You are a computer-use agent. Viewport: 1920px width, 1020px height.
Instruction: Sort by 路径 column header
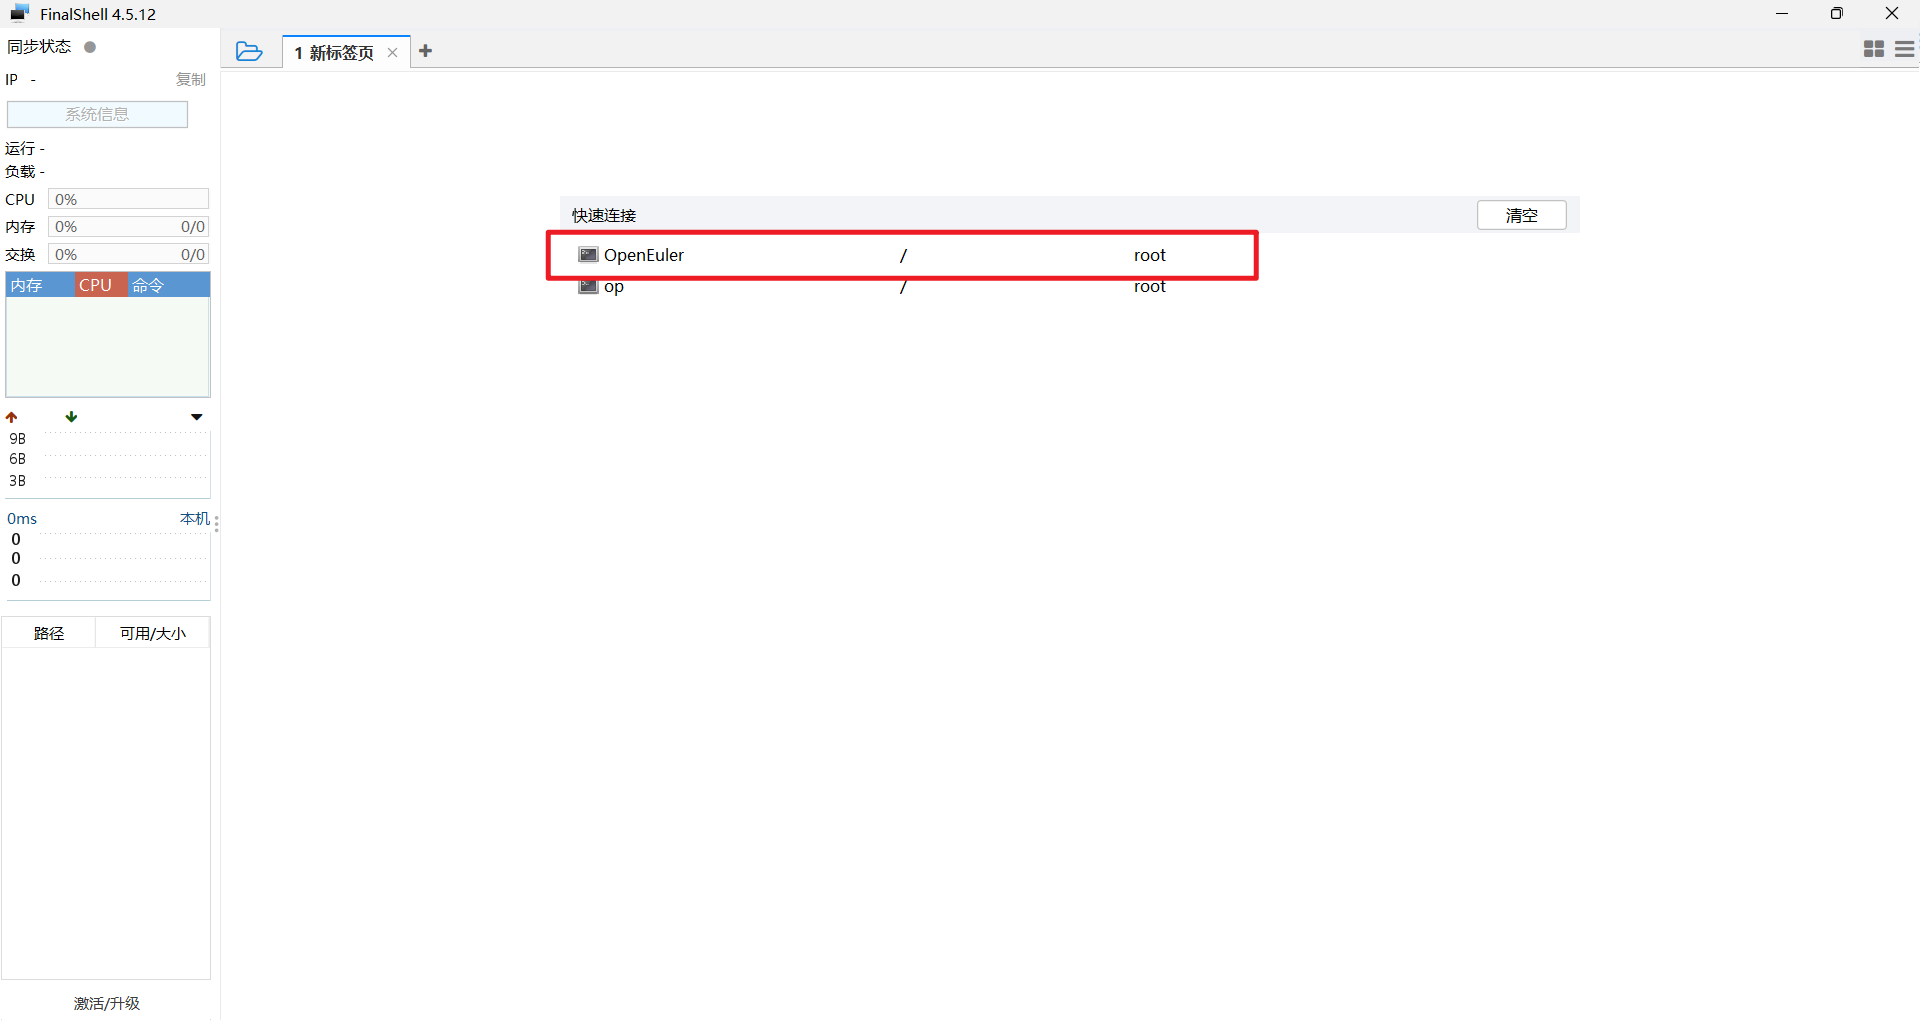point(49,633)
